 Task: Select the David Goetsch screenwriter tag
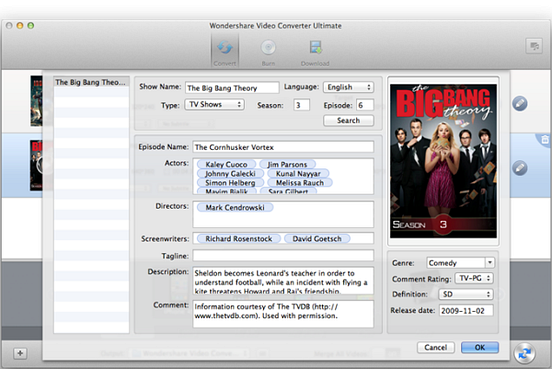click(317, 239)
